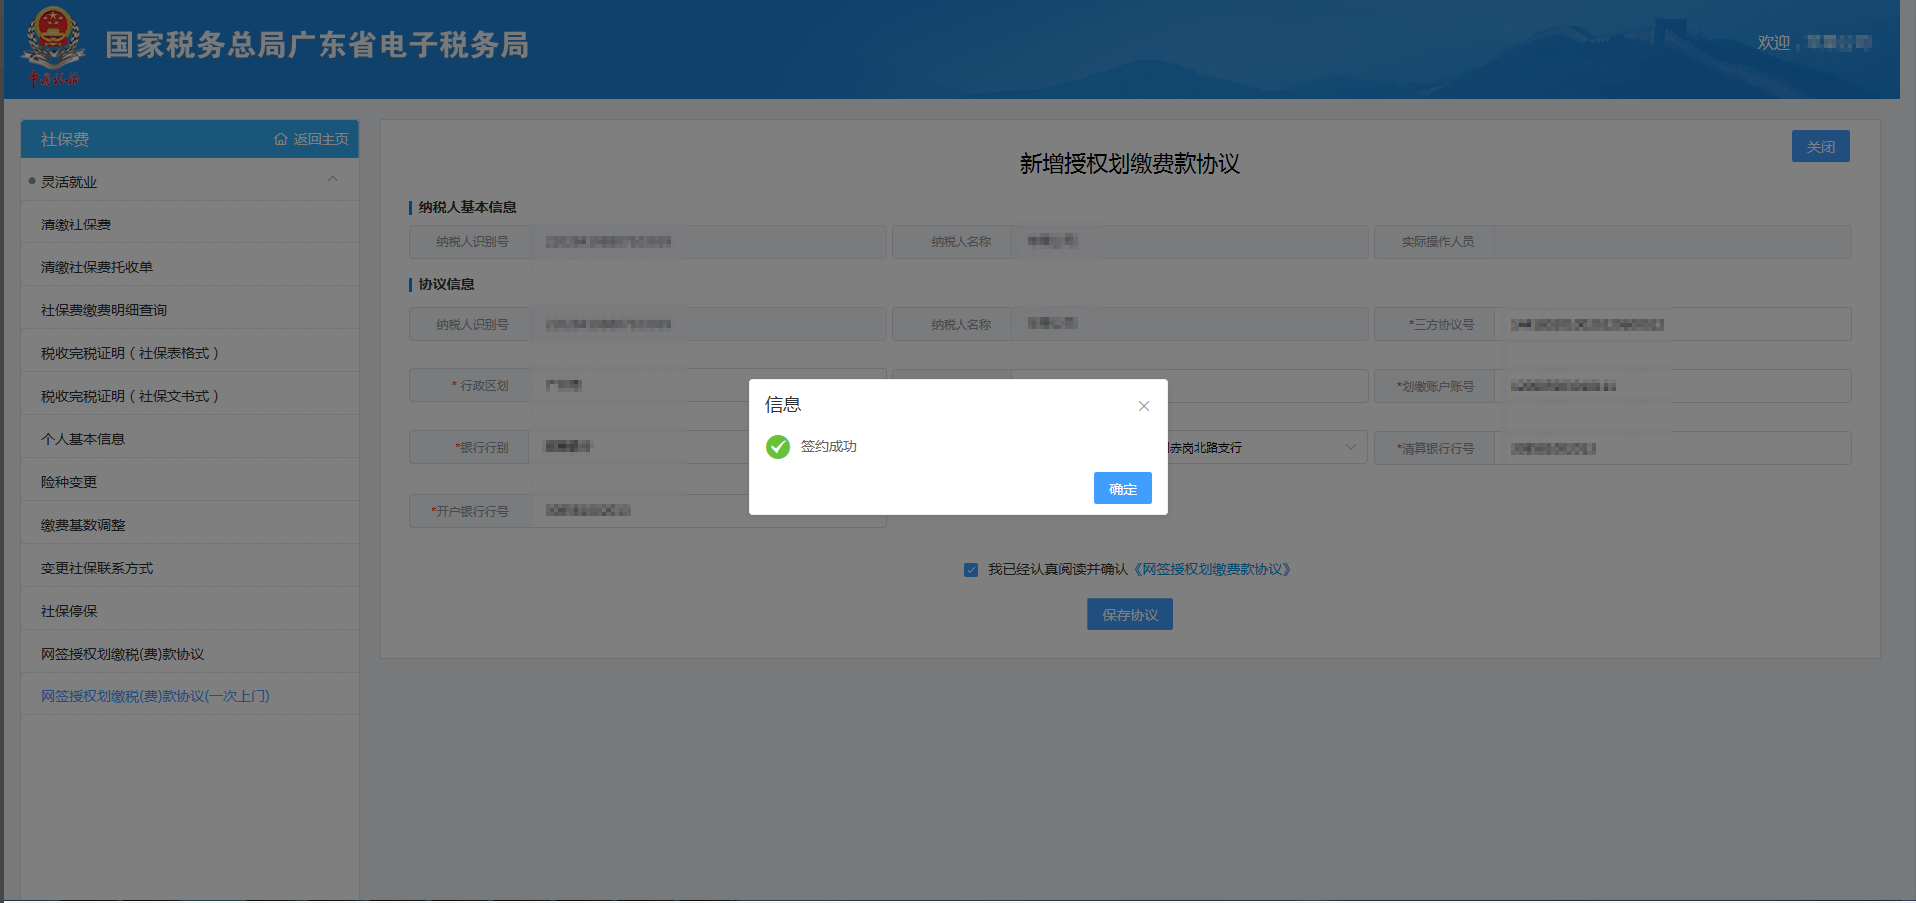1916x903 pixels.
Task: Close the 信息 dialog with the × icon
Action: click(x=1143, y=406)
